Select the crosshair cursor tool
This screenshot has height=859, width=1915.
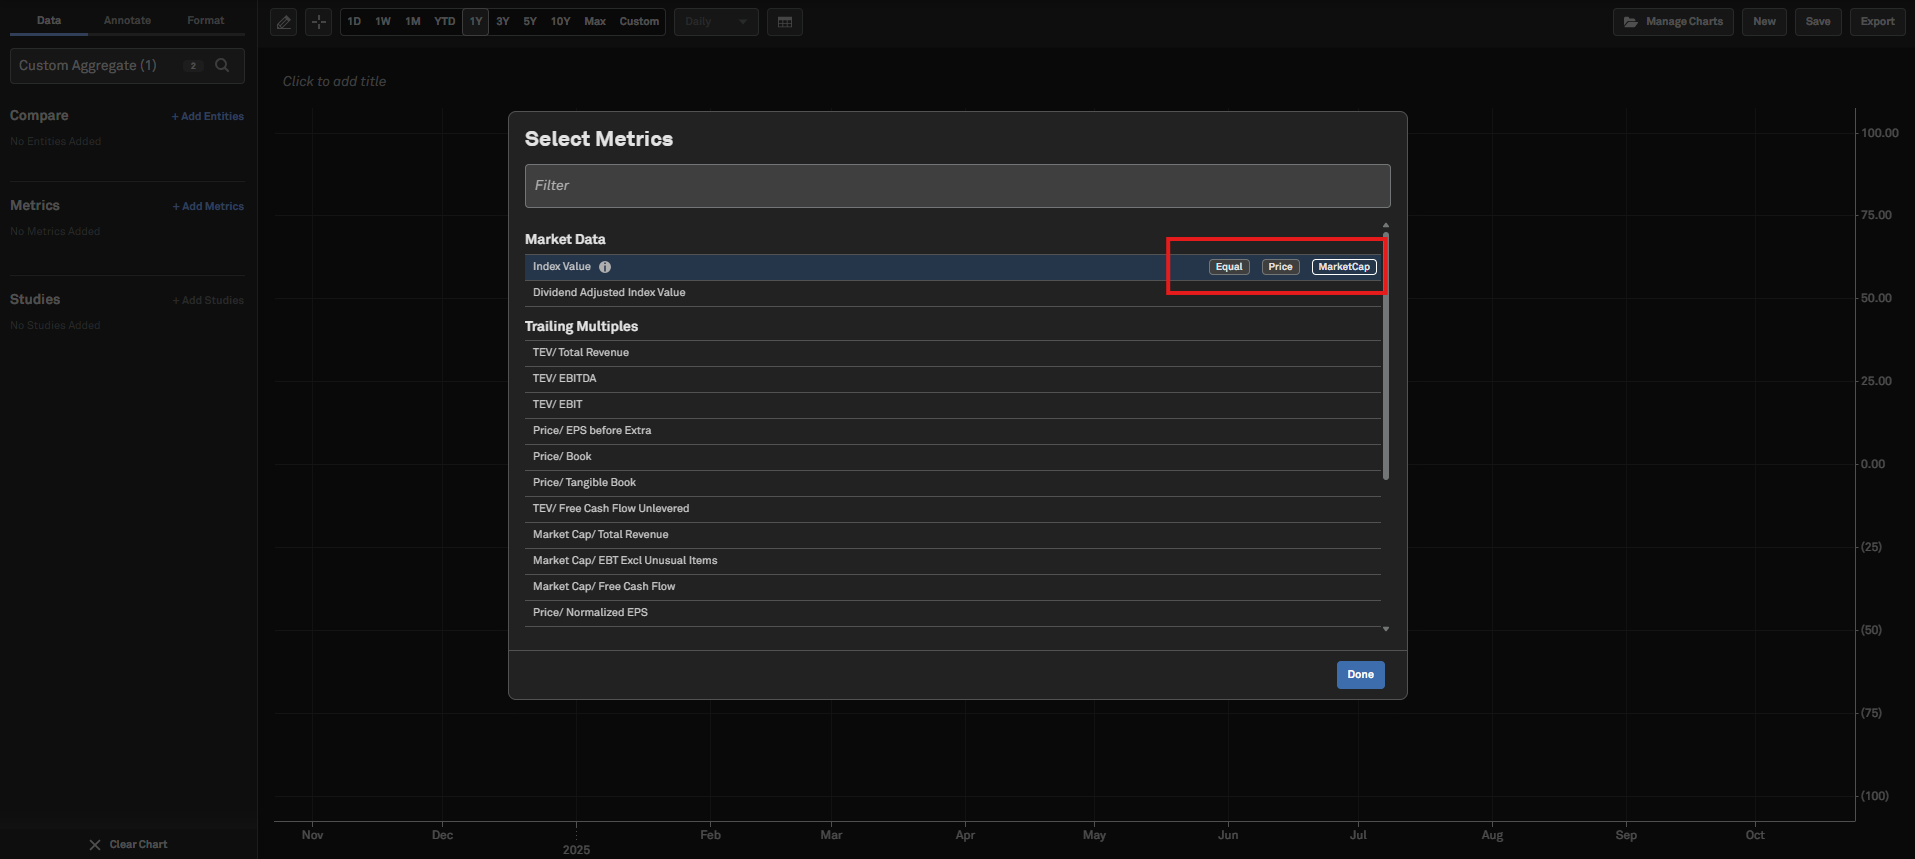tap(318, 22)
